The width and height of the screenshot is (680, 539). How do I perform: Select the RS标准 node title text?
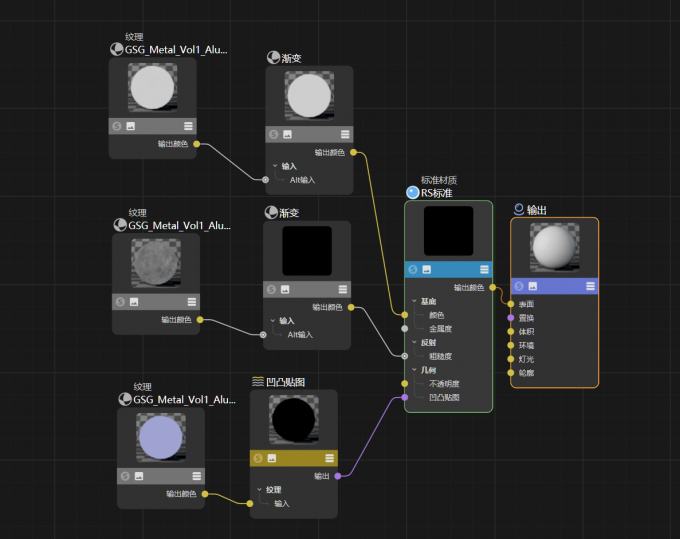(x=437, y=193)
